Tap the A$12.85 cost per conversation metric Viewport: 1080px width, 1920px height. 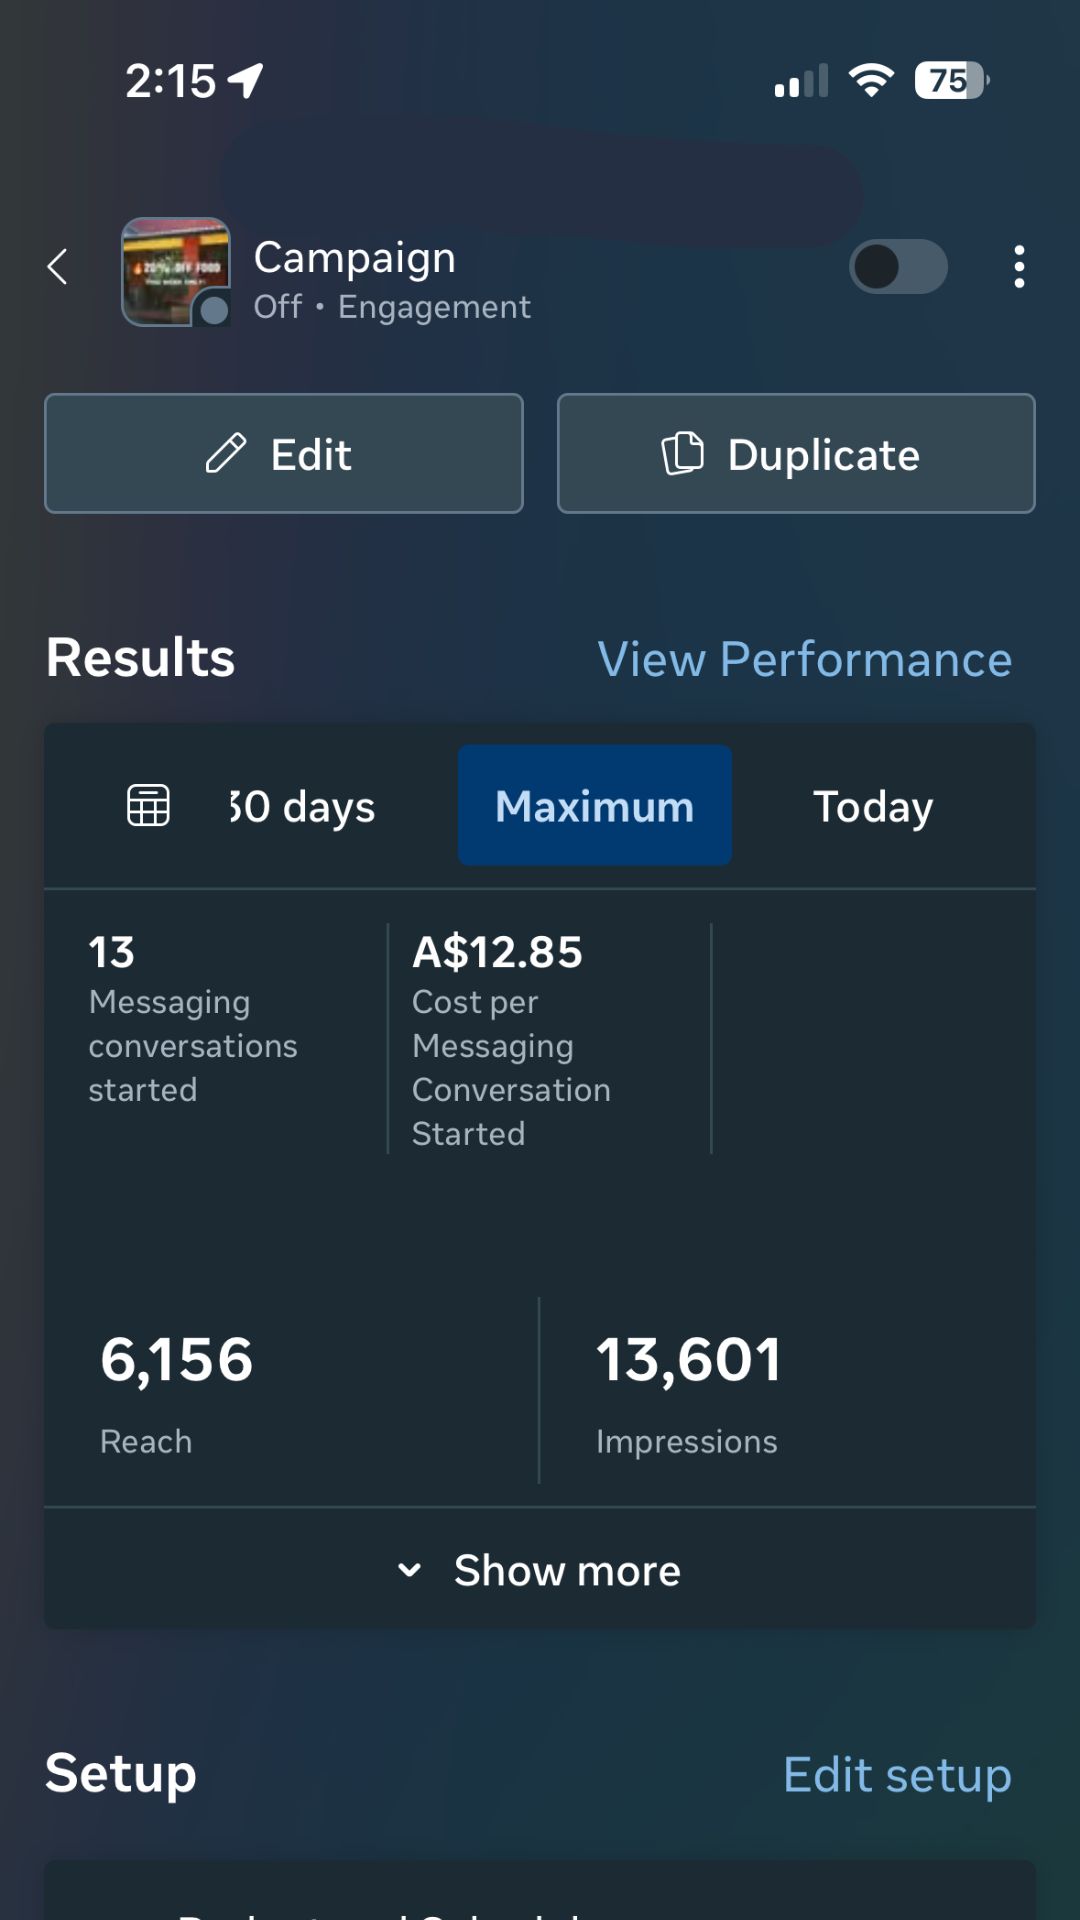click(x=510, y=1040)
